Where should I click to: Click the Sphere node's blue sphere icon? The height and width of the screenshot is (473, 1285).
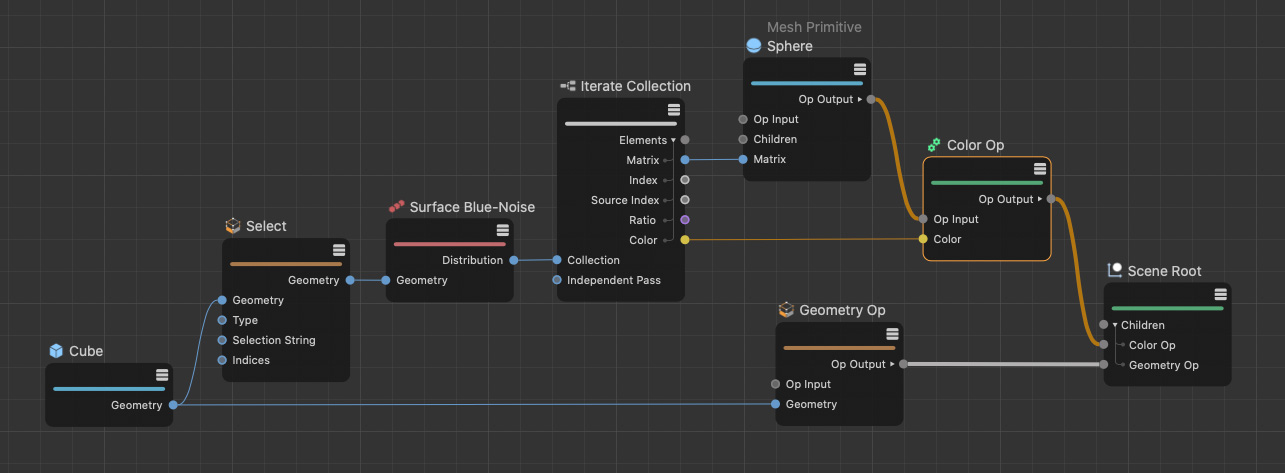754,46
